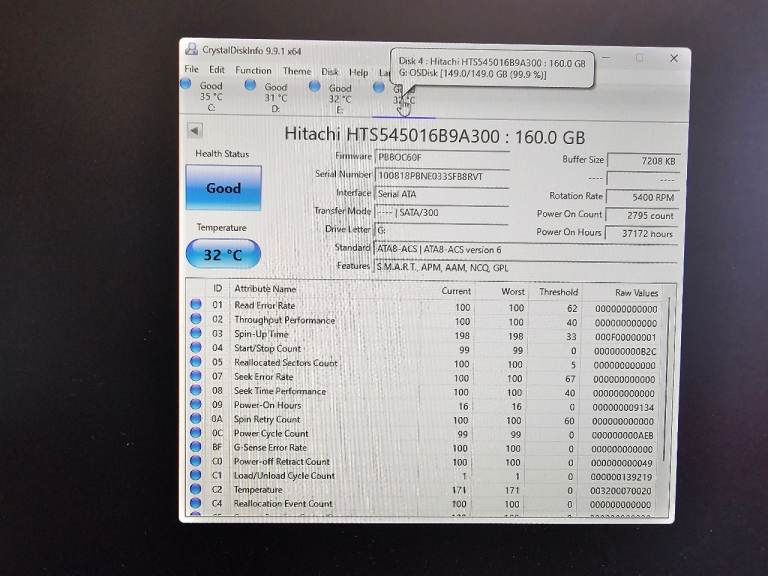Click raw value 000000139219

pyautogui.click(x=621, y=477)
